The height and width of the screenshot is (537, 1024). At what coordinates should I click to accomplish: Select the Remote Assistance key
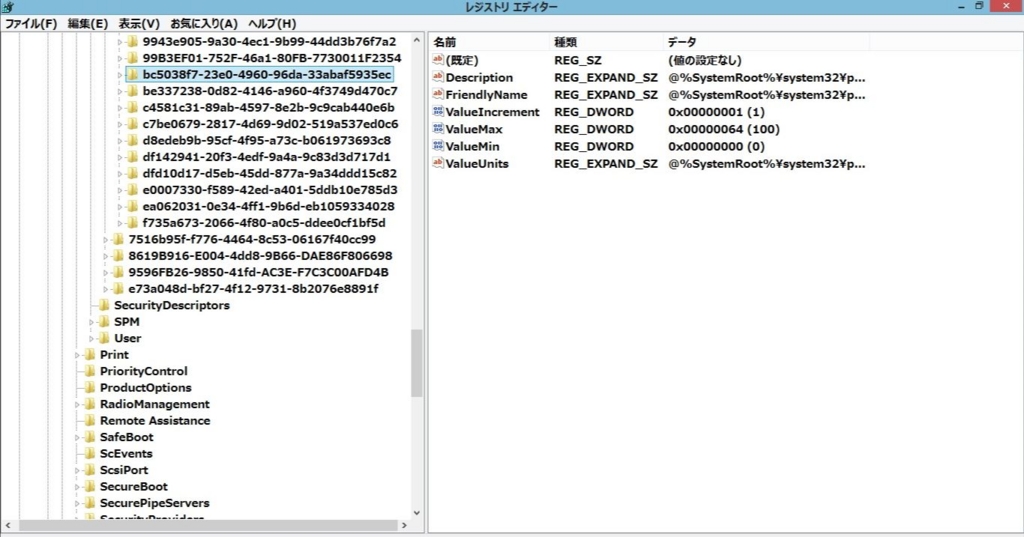click(155, 421)
